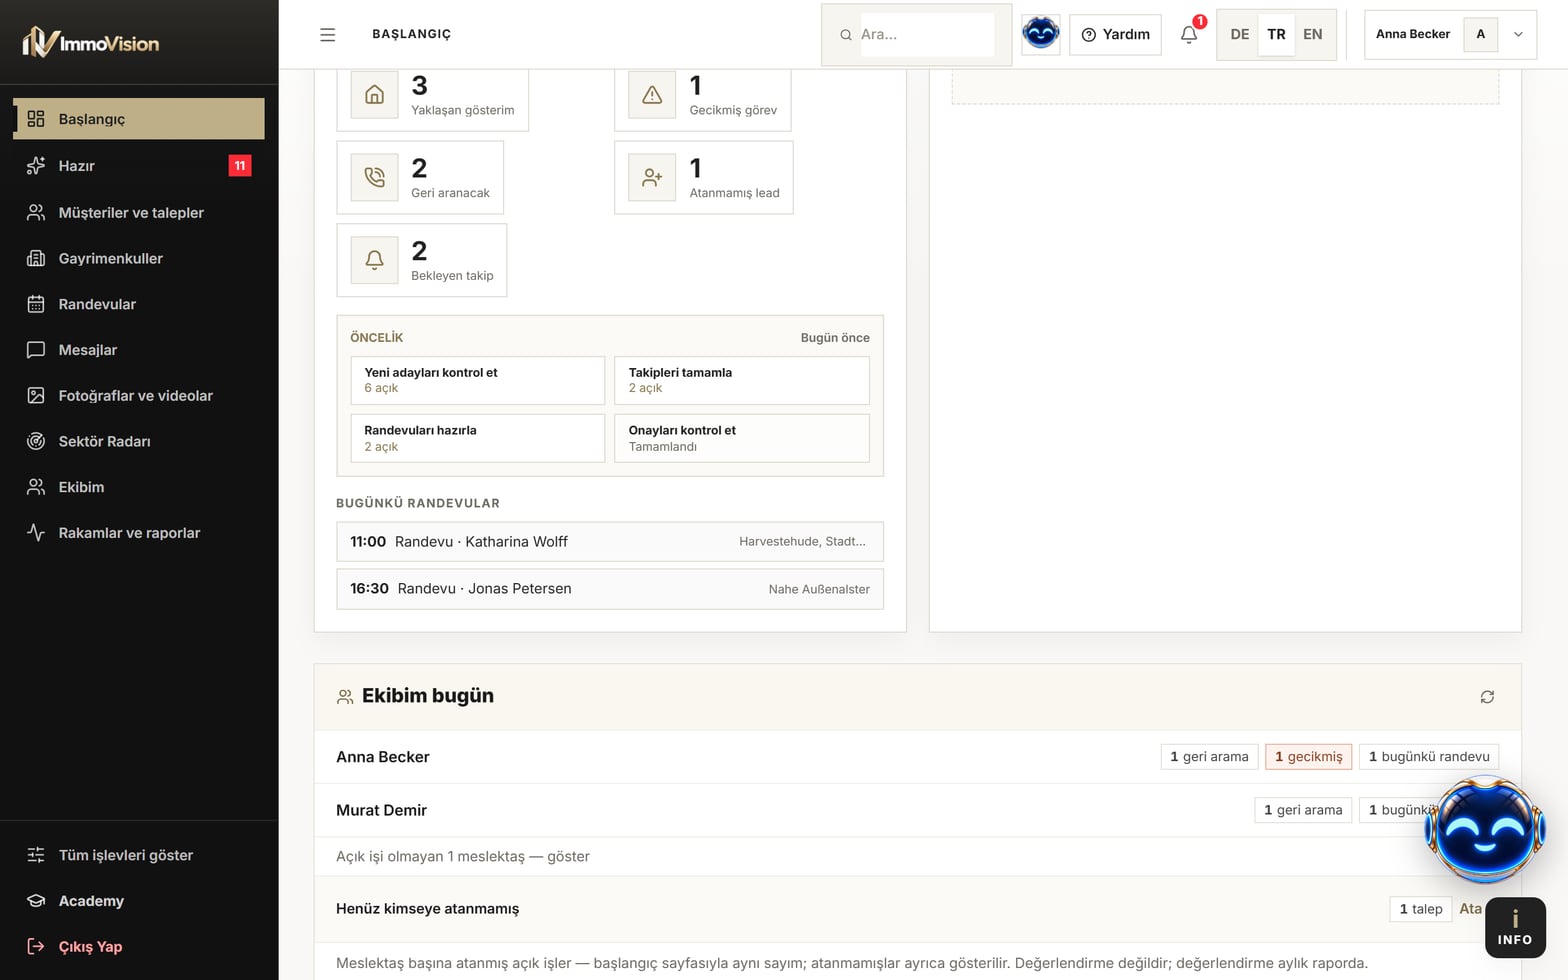The image size is (1568, 980).
Task: Click the Yardım help button
Action: (1115, 34)
